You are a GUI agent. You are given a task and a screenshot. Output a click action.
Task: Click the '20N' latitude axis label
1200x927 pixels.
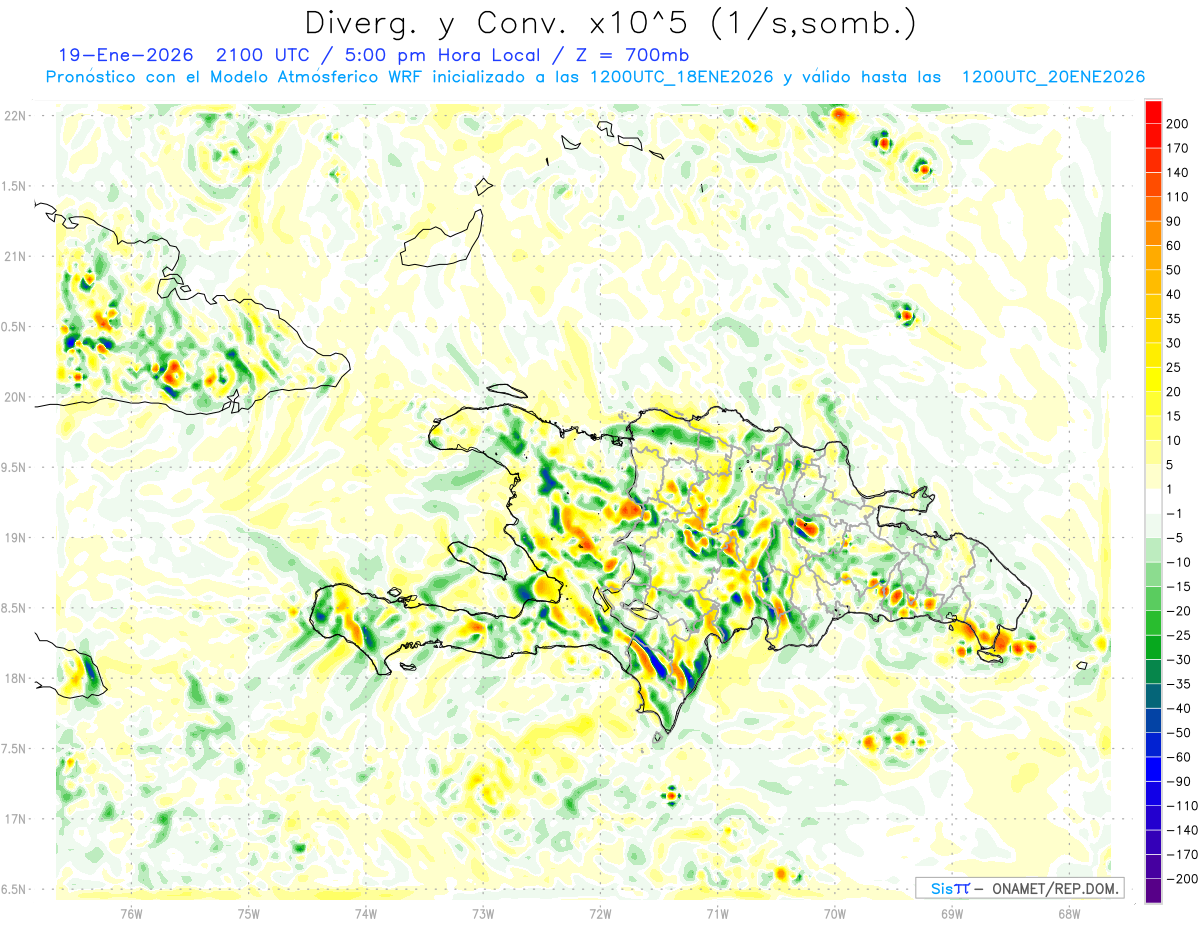point(15,397)
